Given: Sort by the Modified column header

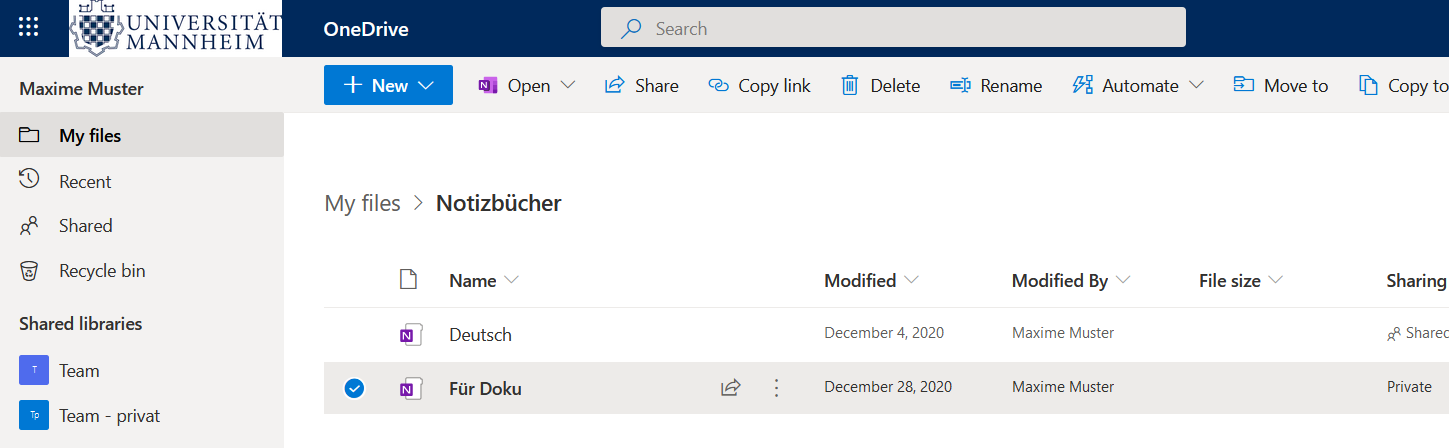Looking at the screenshot, I should pos(859,280).
